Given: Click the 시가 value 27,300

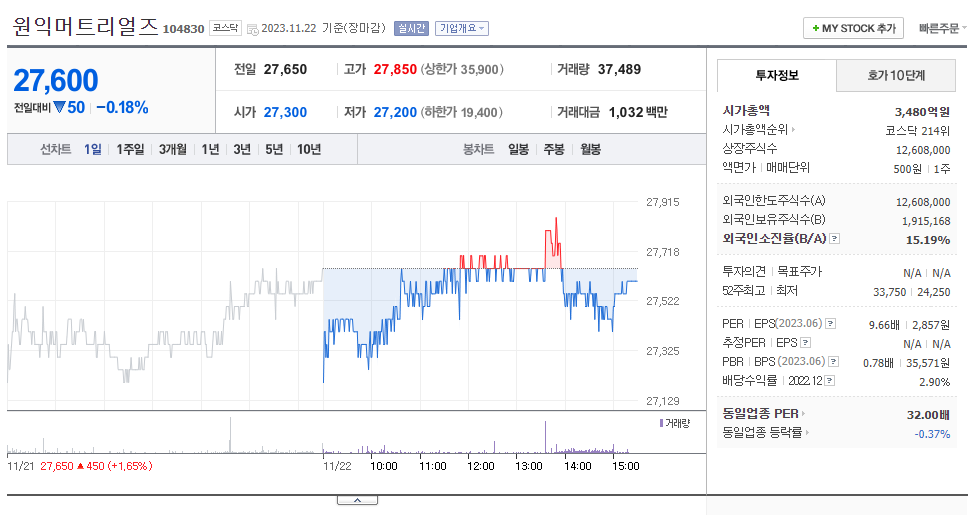Looking at the screenshot, I should pyautogui.click(x=285, y=112).
